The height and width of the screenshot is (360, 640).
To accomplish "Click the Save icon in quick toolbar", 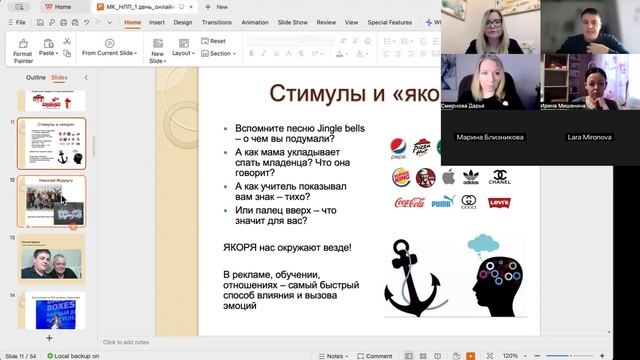I will [40, 22].
